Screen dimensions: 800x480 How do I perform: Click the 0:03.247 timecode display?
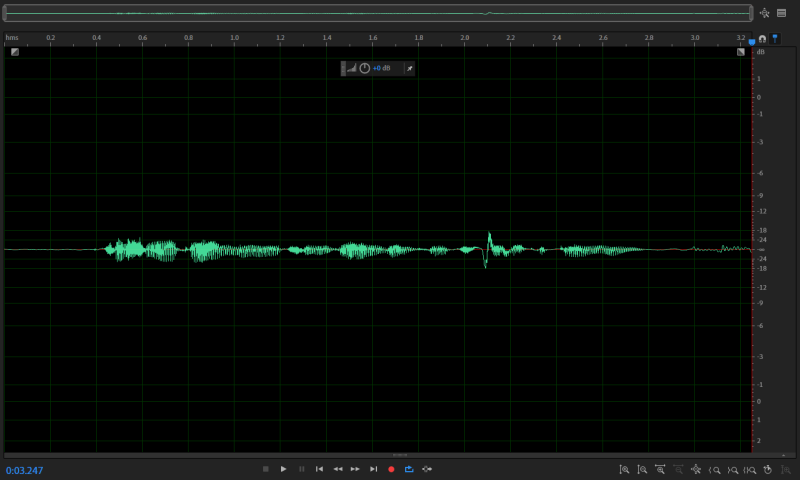(24, 470)
